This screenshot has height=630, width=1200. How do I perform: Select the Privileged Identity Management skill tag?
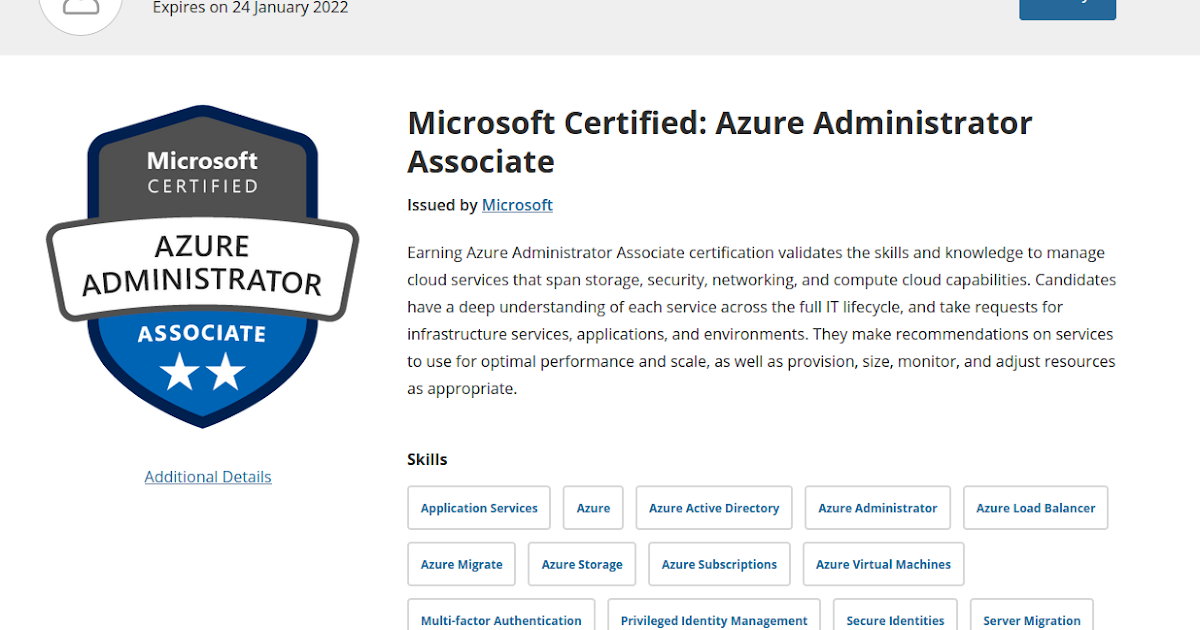pyautogui.click(x=713, y=619)
